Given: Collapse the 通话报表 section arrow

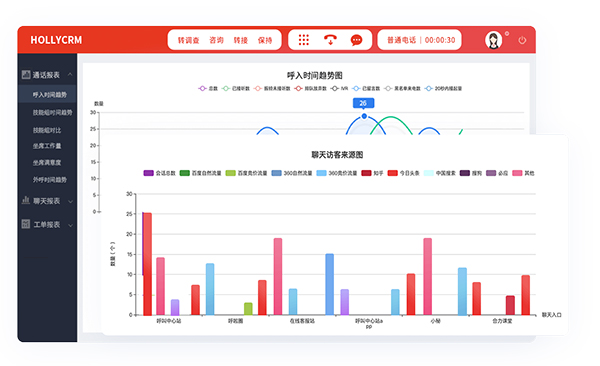Looking at the screenshot, I should (x=70, y=74).
